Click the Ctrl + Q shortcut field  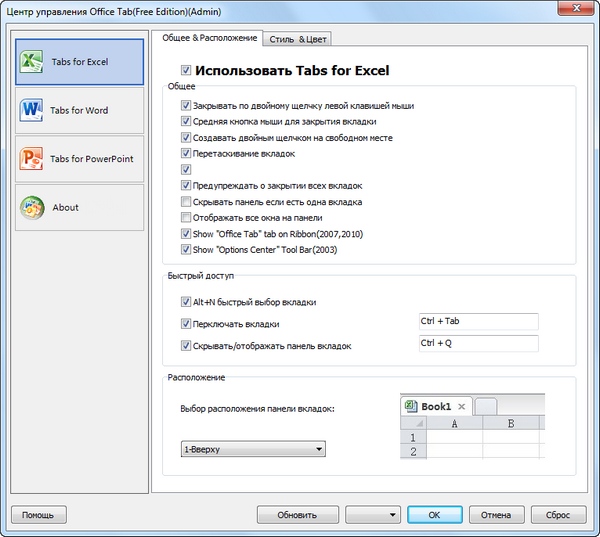[478, 344]
